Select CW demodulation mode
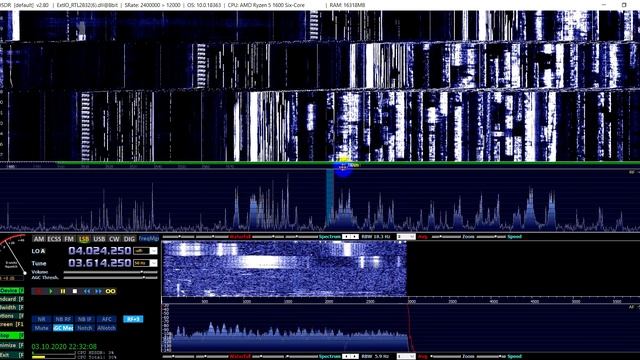 pyautogui.click(x=114, y=239)
